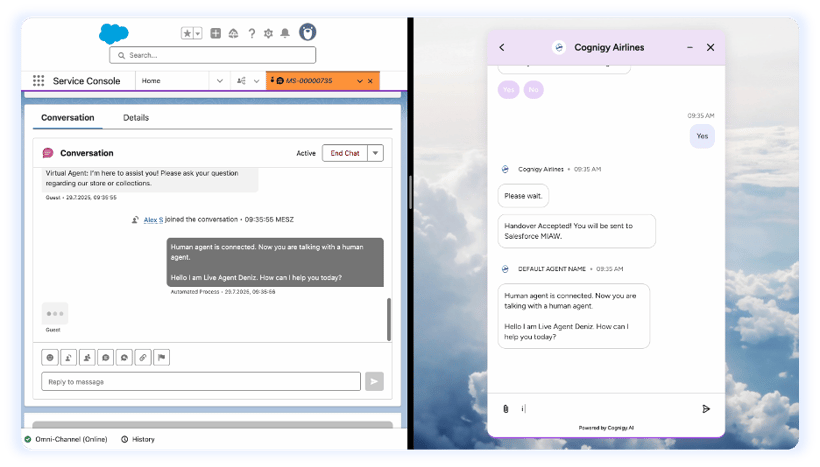The width and height of the screenshot is (820, 467).
Task: Click the conversation transcript scrollbar
Action: (389, 319)
